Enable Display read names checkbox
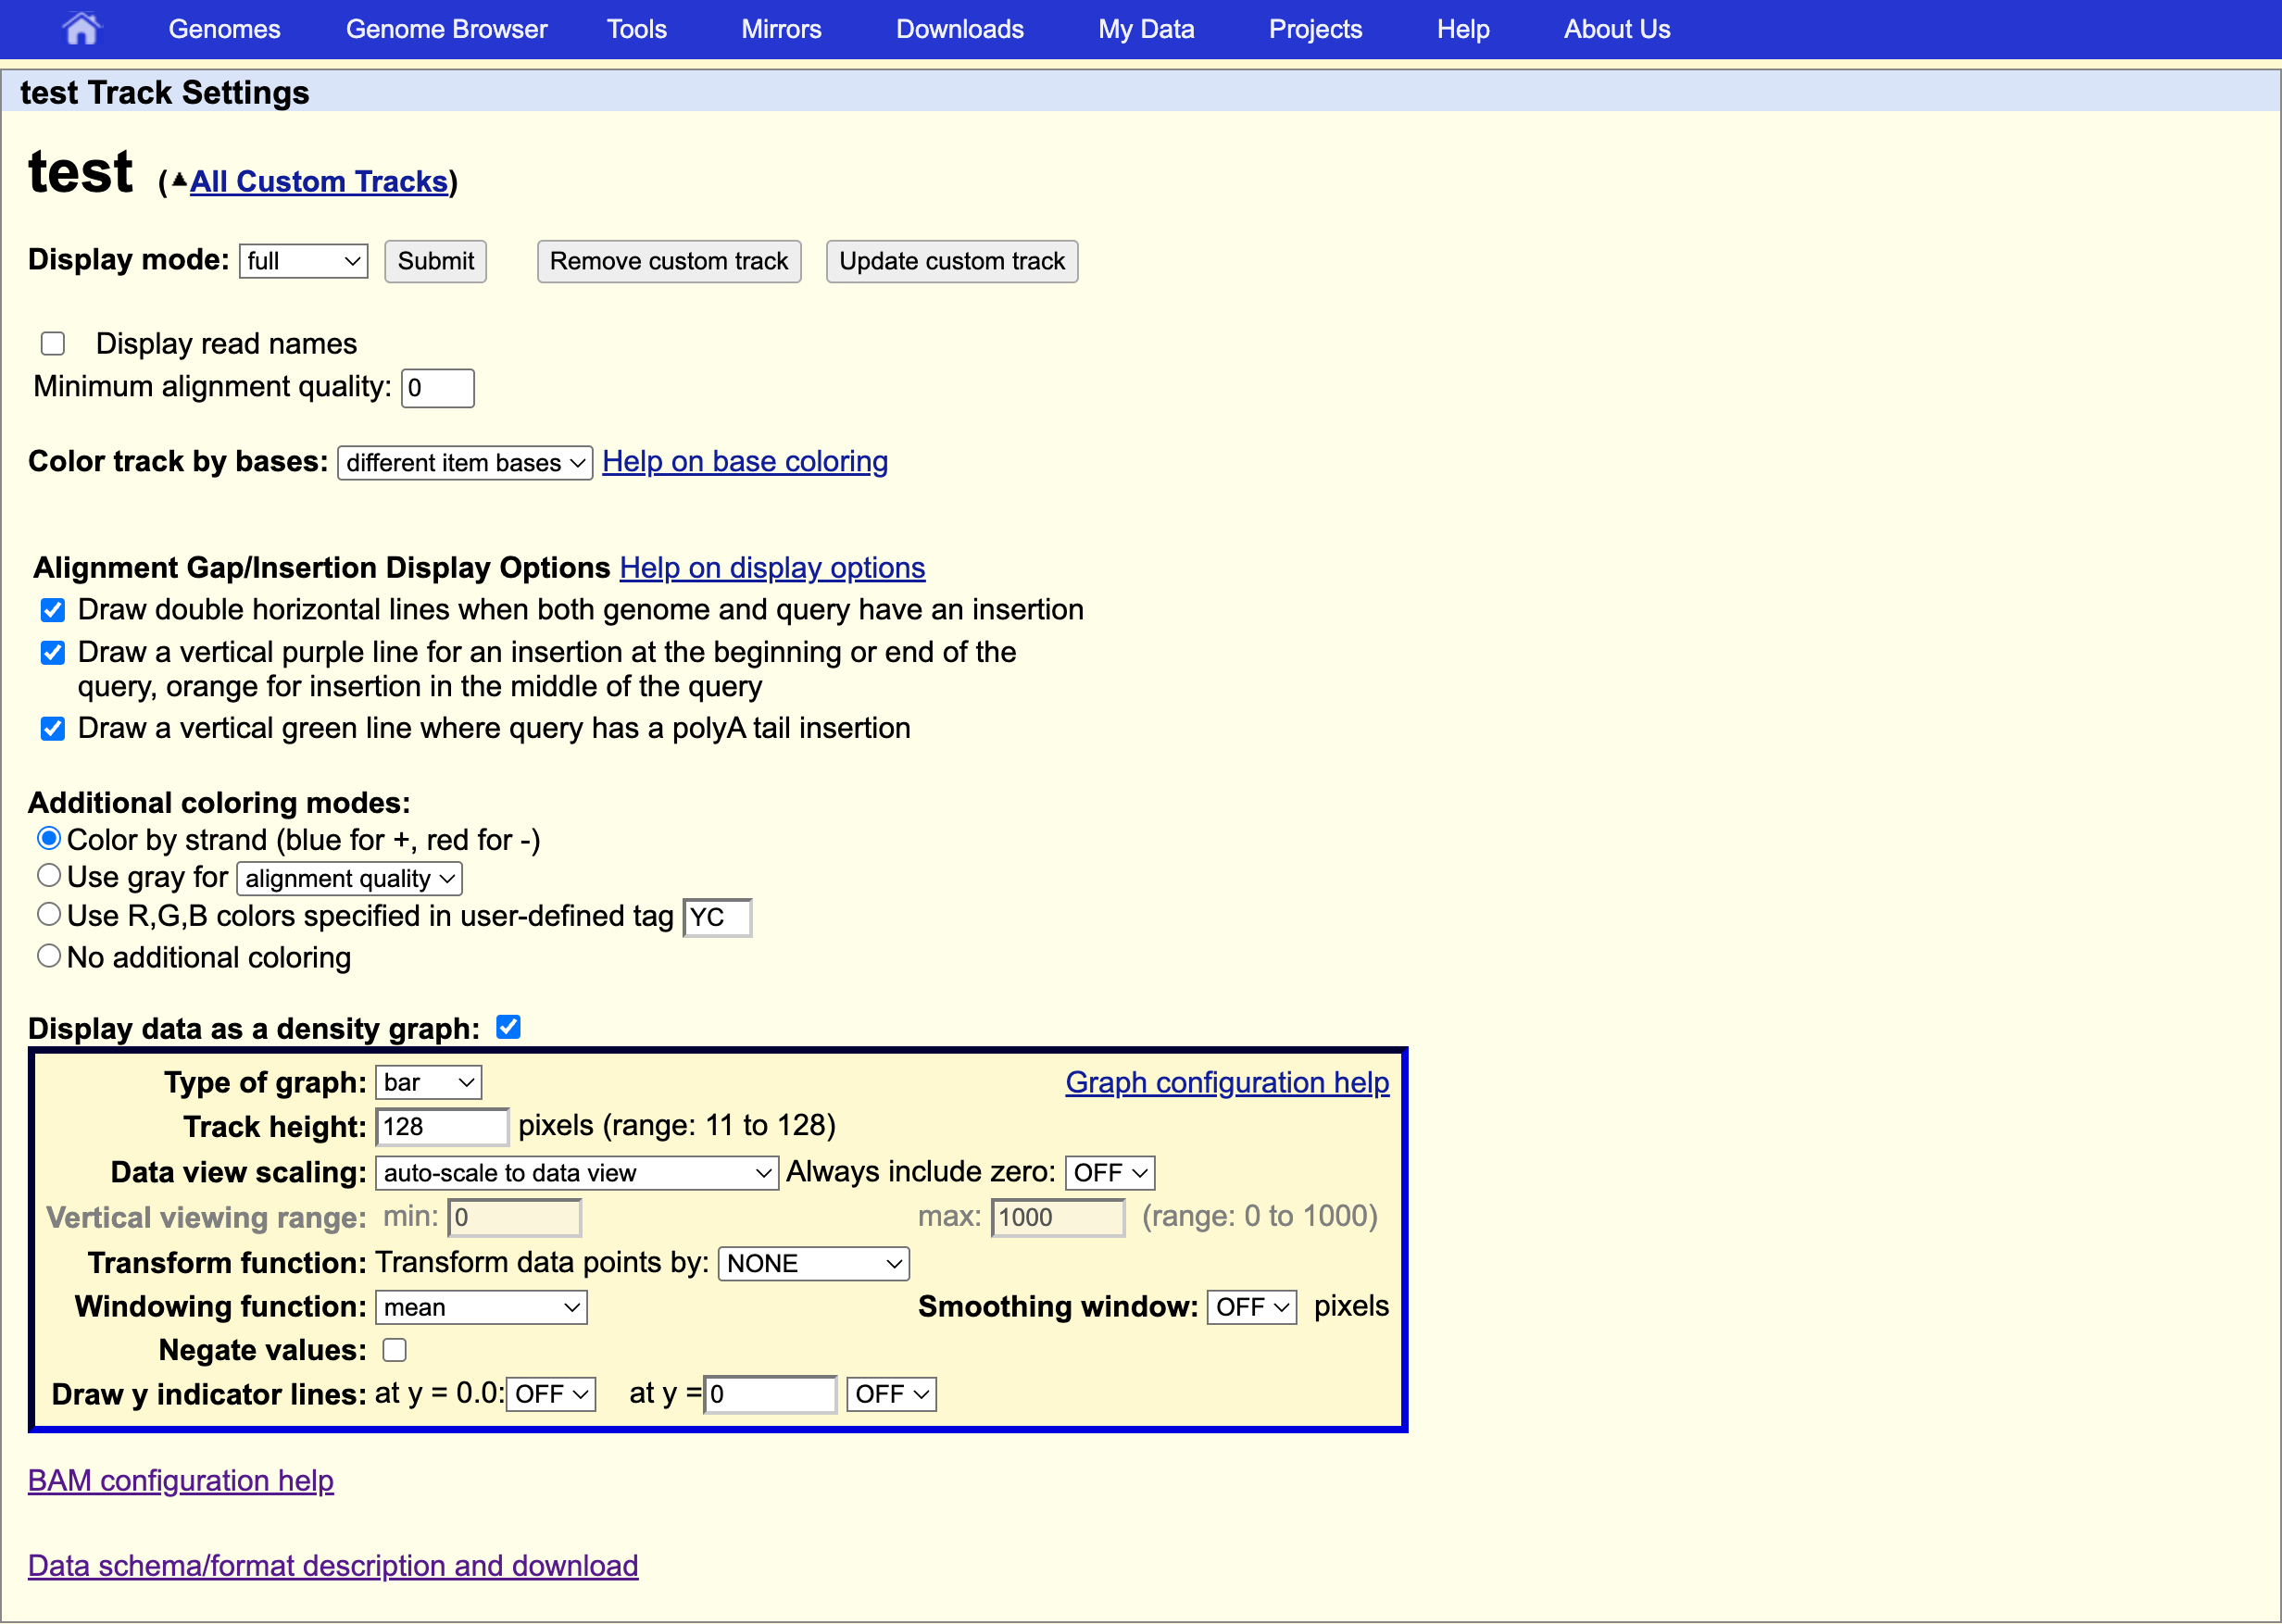The width and height of the screenshot is (2282, 1624). 53,344
